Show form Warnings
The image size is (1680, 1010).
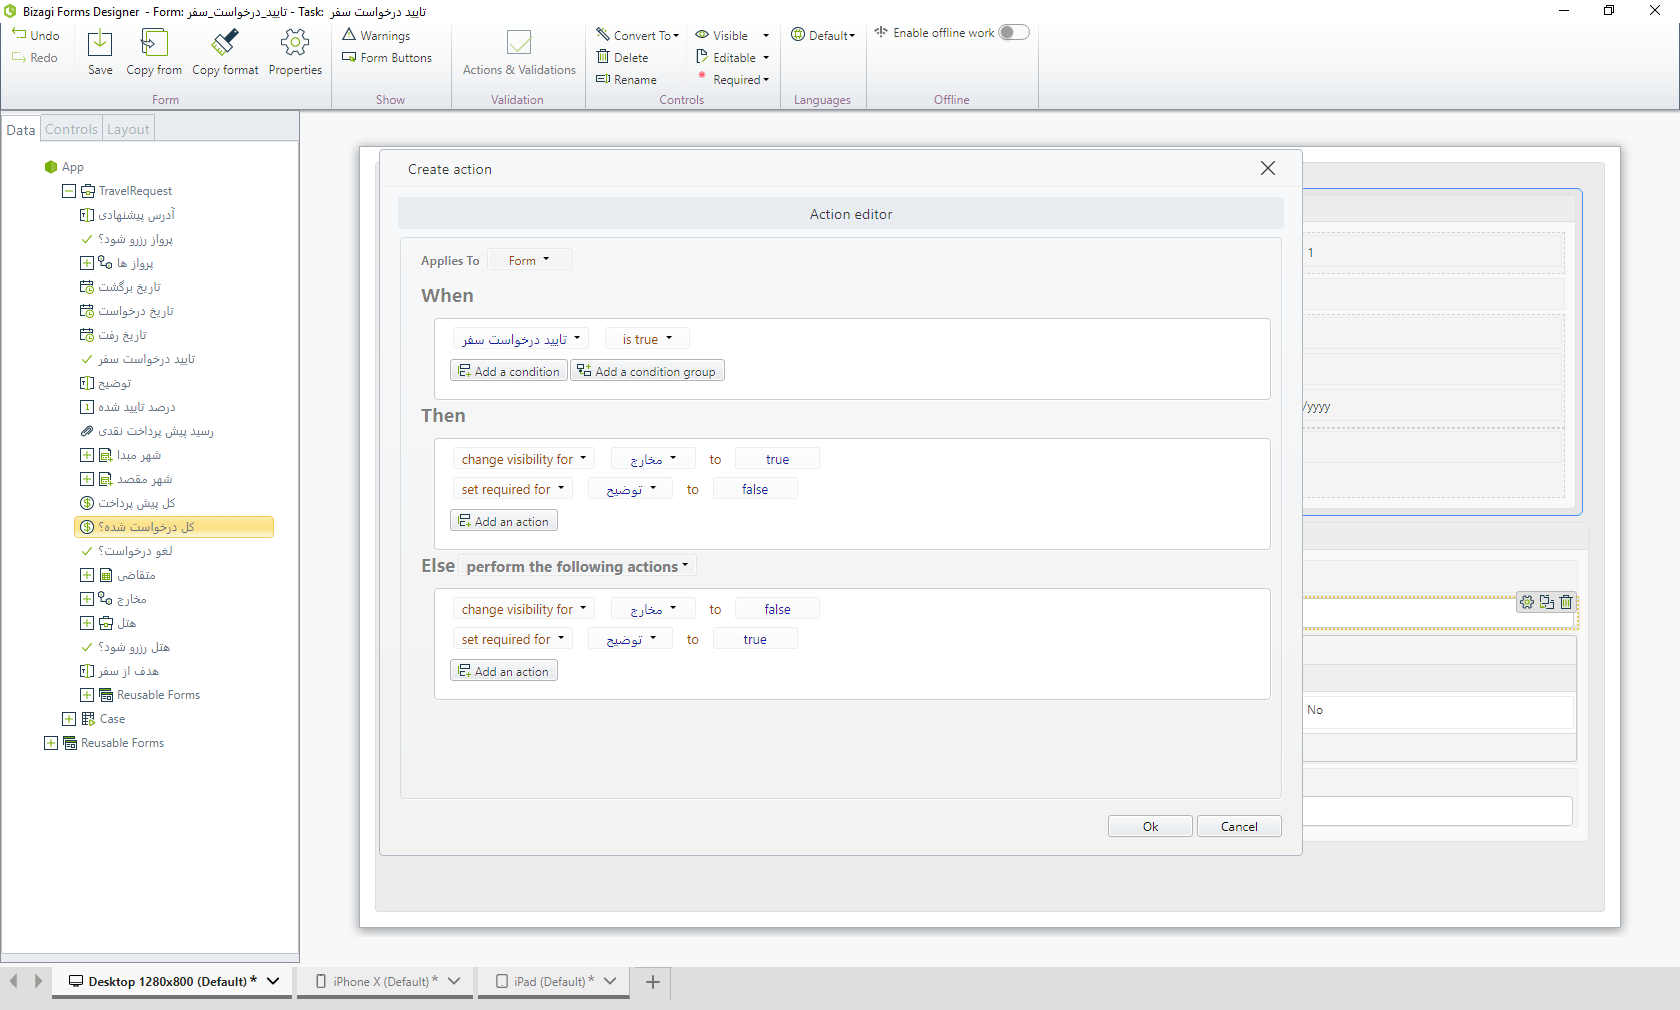376,35
